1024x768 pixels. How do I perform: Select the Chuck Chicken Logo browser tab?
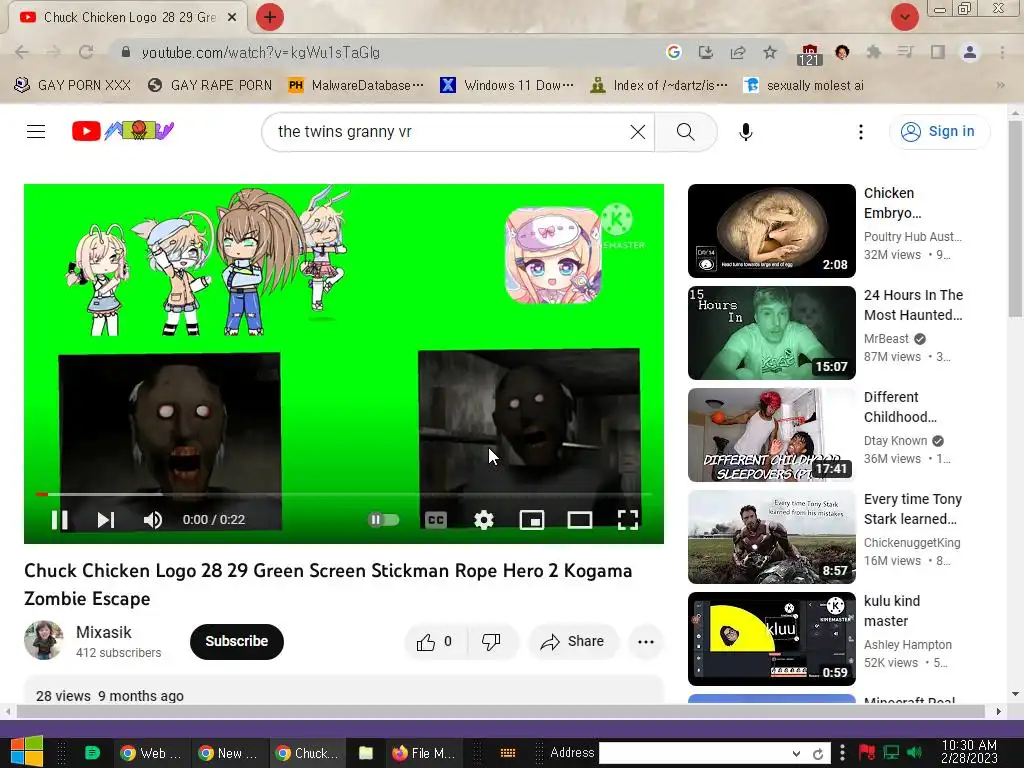[x=127, y=17]
